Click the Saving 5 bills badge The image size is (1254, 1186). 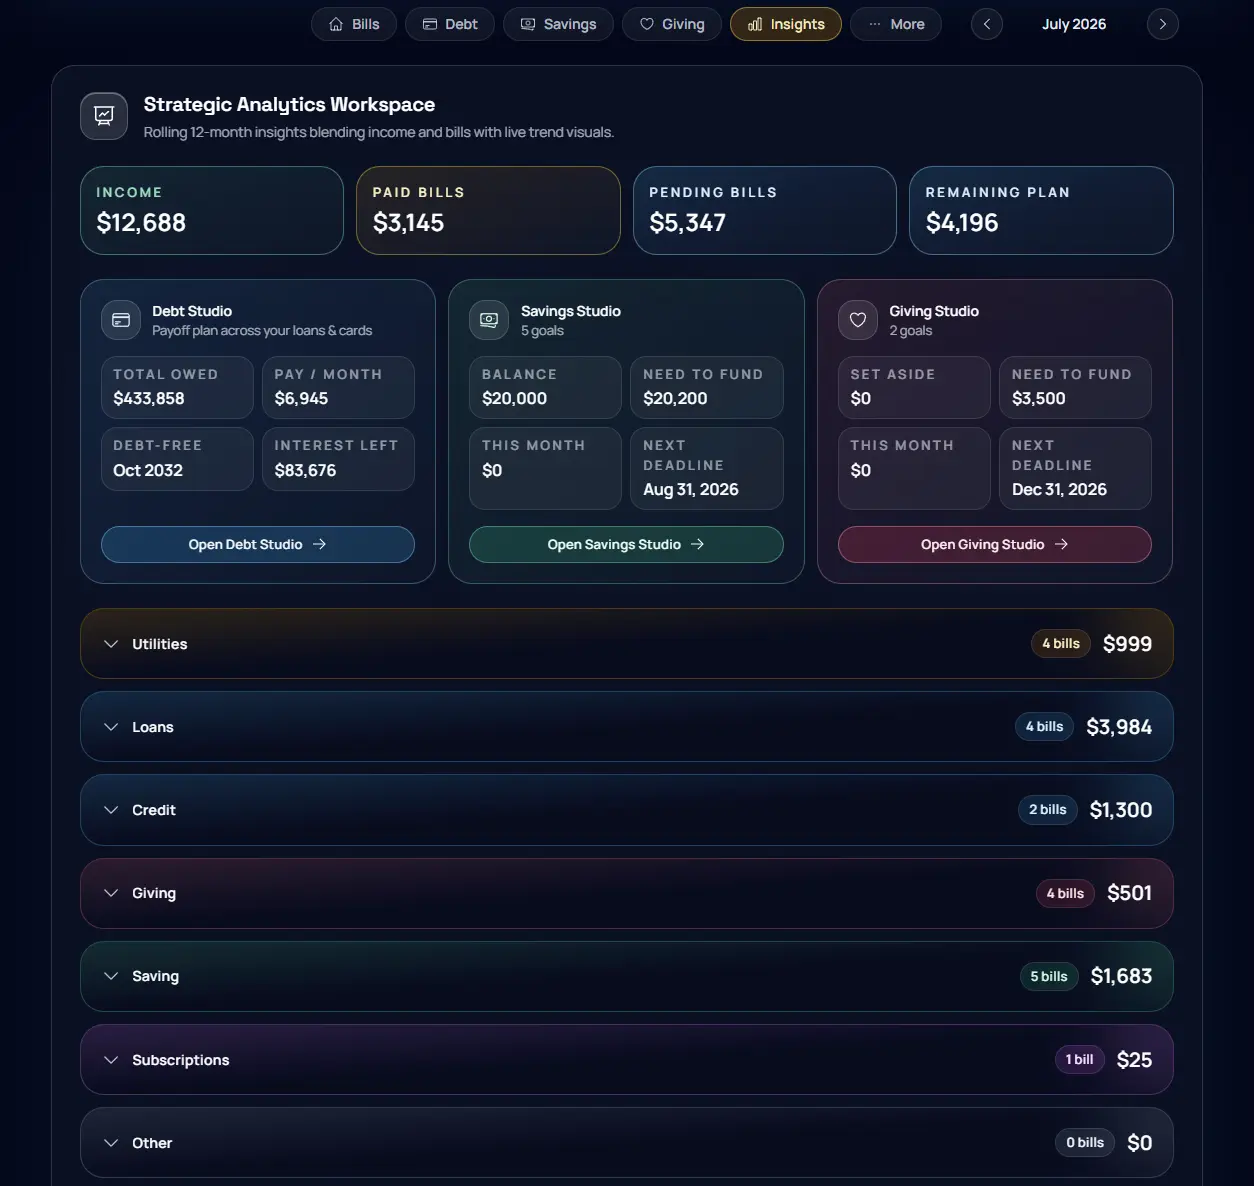point(1049,976)
